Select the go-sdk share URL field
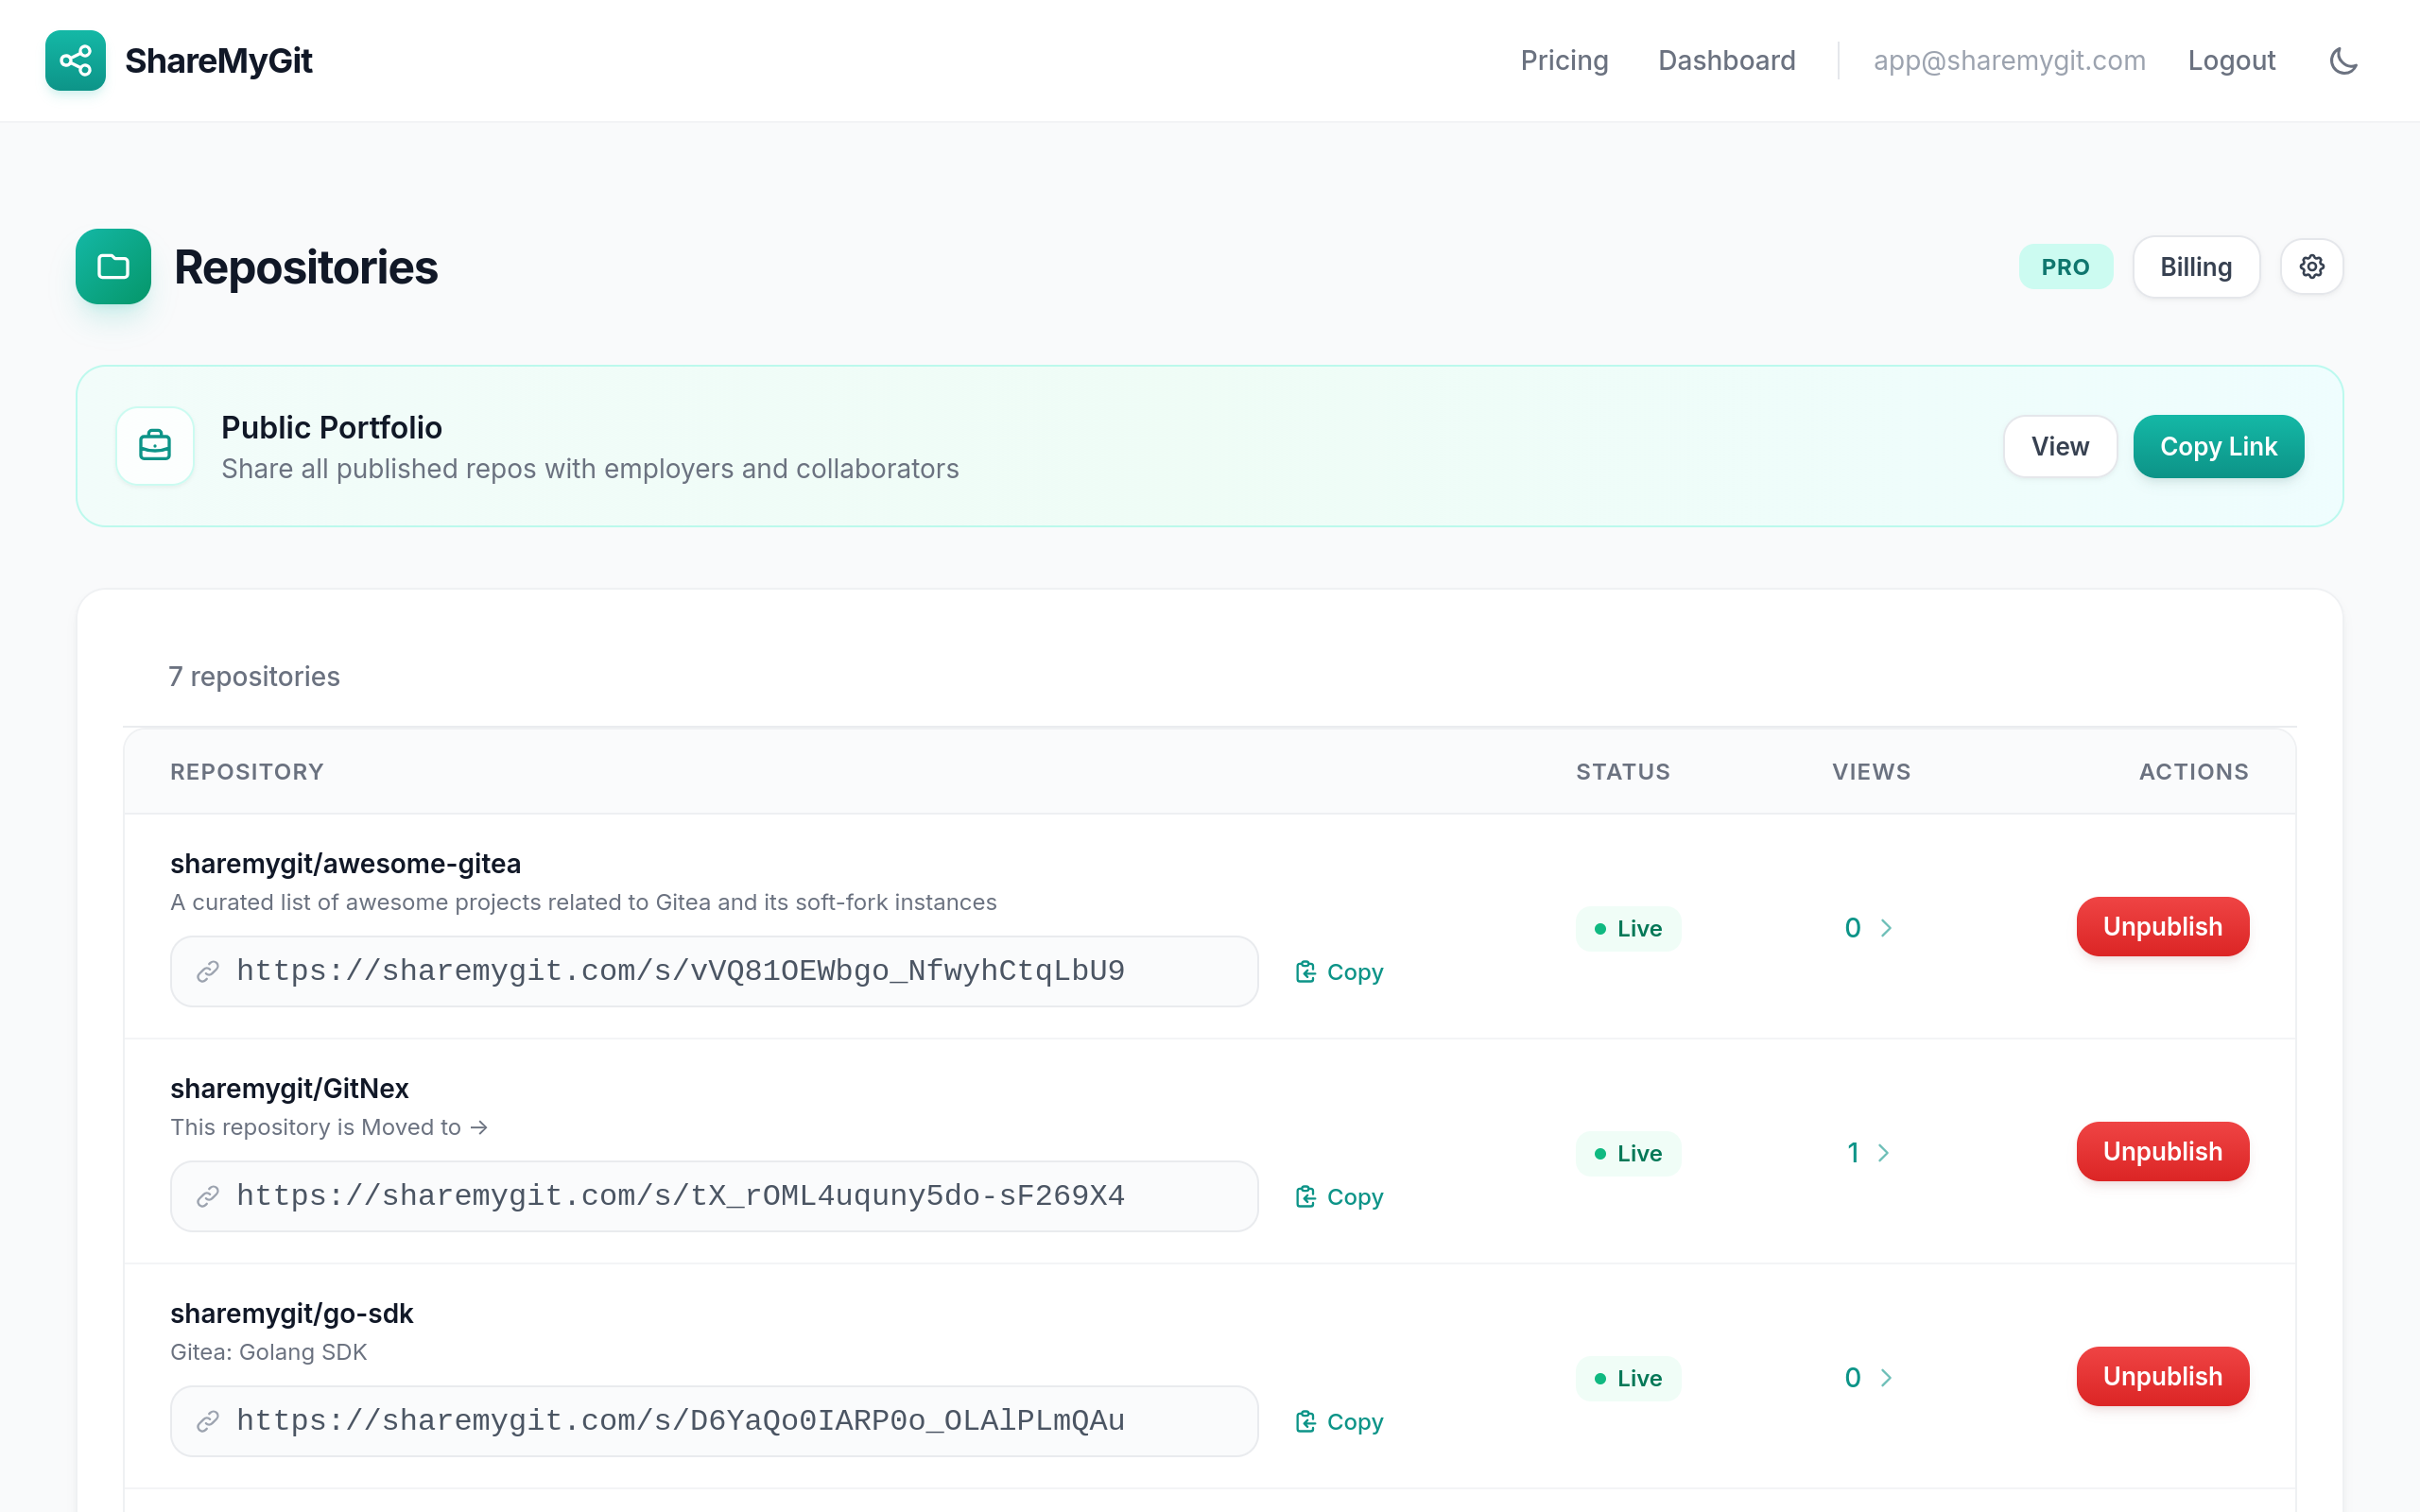This screenshot has width=2420, height=1512. coord(714,1421)
